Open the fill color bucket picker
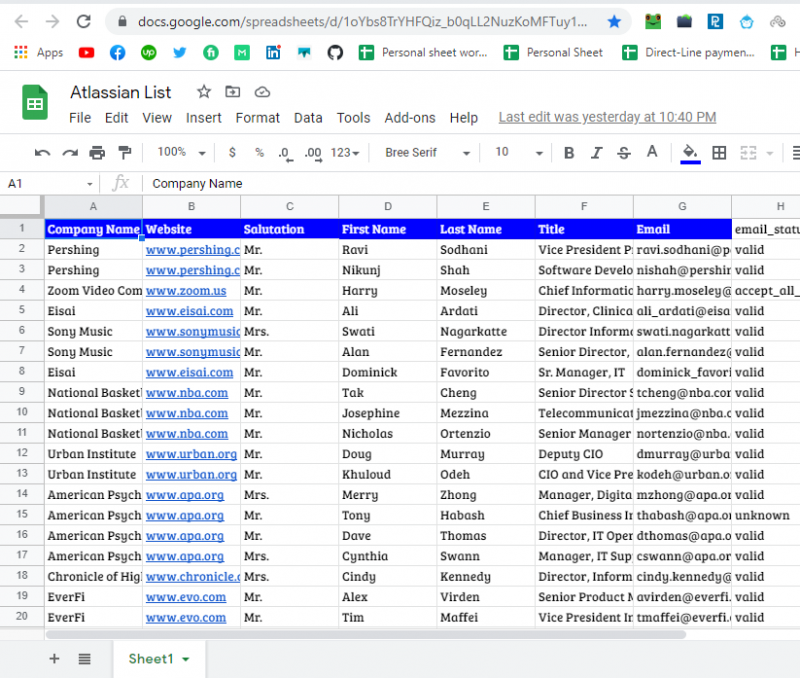The width and height of the screenshot is (800, 678). [690, 153]
